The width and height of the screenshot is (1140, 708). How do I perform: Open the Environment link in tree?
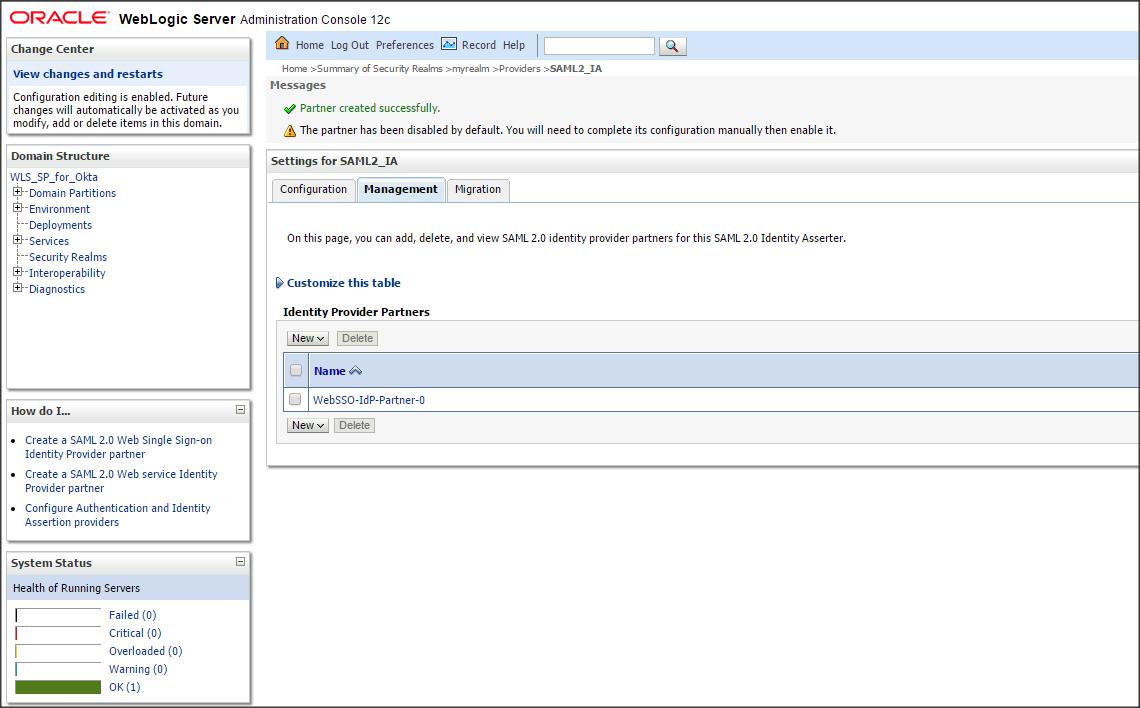point(59,209)
